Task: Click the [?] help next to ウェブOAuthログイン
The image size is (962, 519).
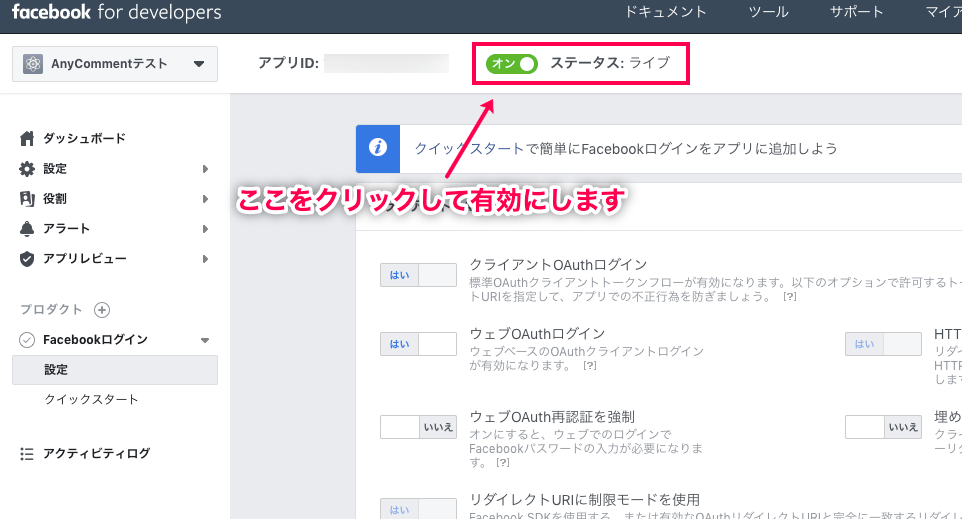Action: 590,366
